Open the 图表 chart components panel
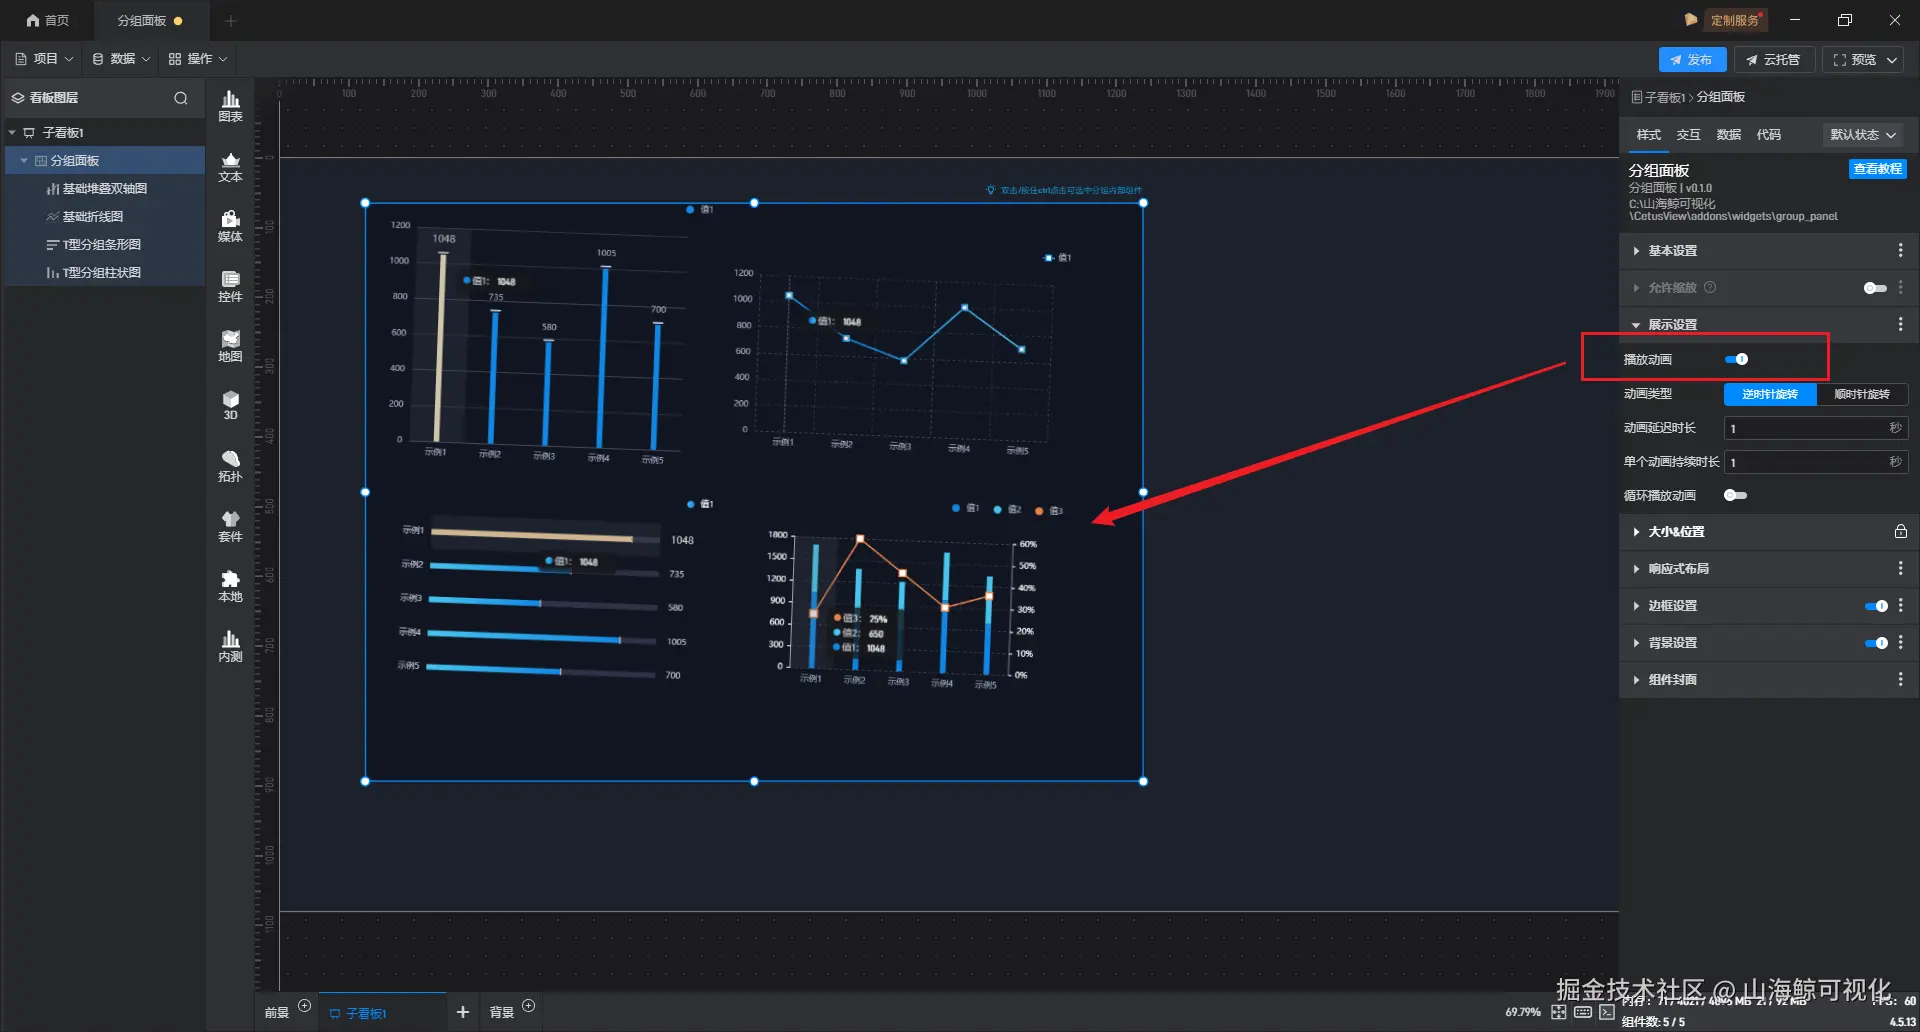This screenshot has width=1920, height=1032. (230, 106)
